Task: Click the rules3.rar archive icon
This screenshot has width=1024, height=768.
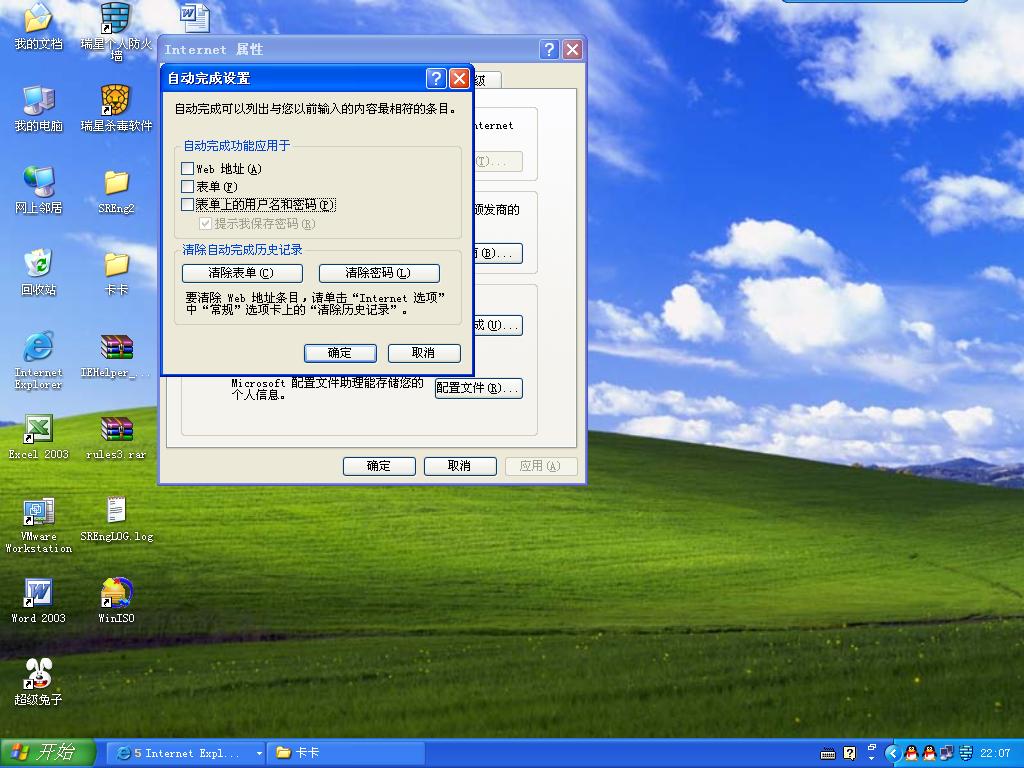Action: (x=116, y=429)
